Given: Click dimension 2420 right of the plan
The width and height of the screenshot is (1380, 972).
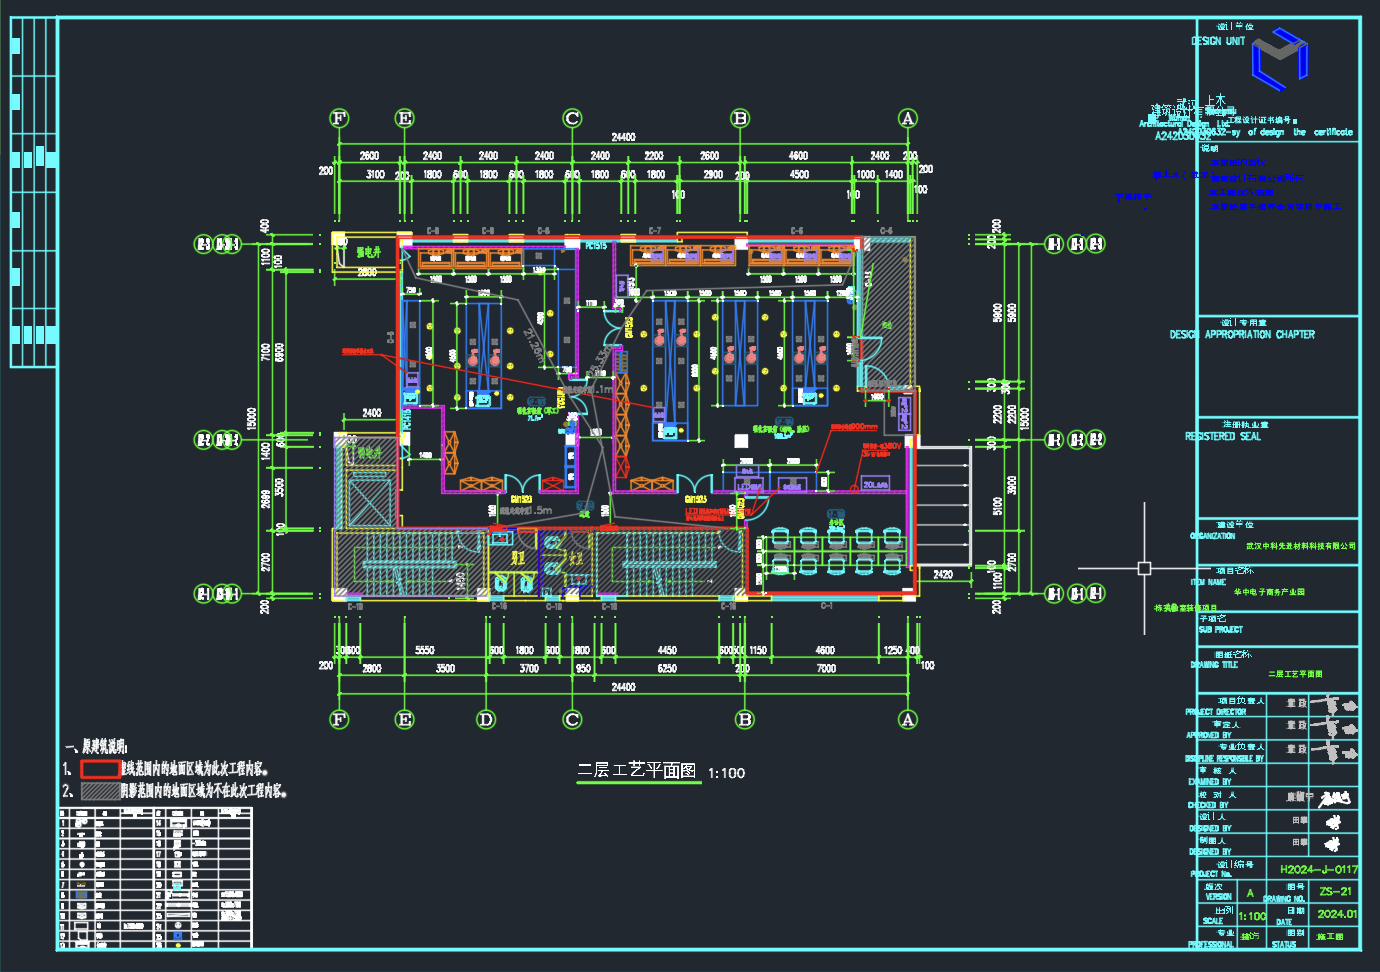Looking at the screenshot, I should pyautogui.click(x=943, y=574).
